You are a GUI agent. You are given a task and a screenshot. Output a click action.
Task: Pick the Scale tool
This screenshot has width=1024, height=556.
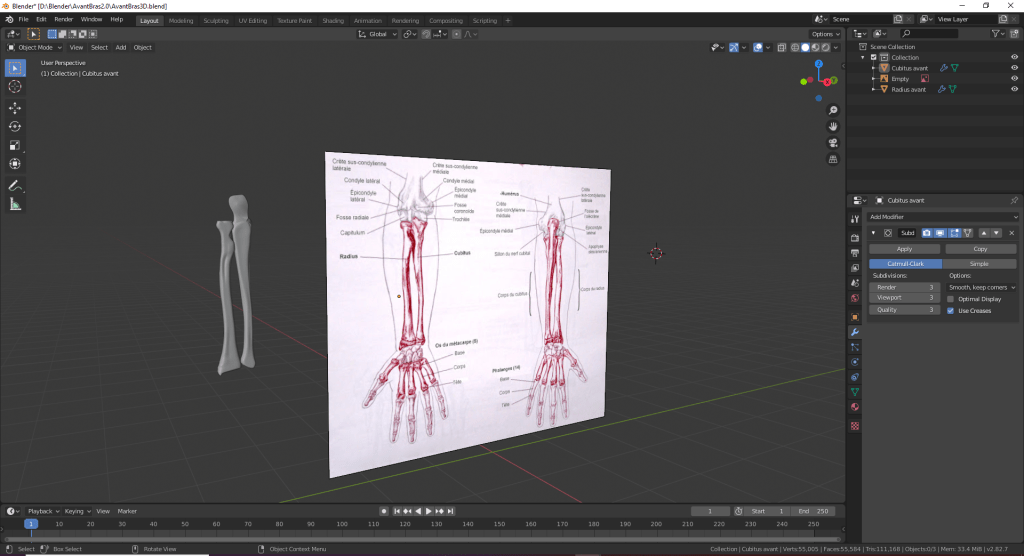click(x=15, y=145)
